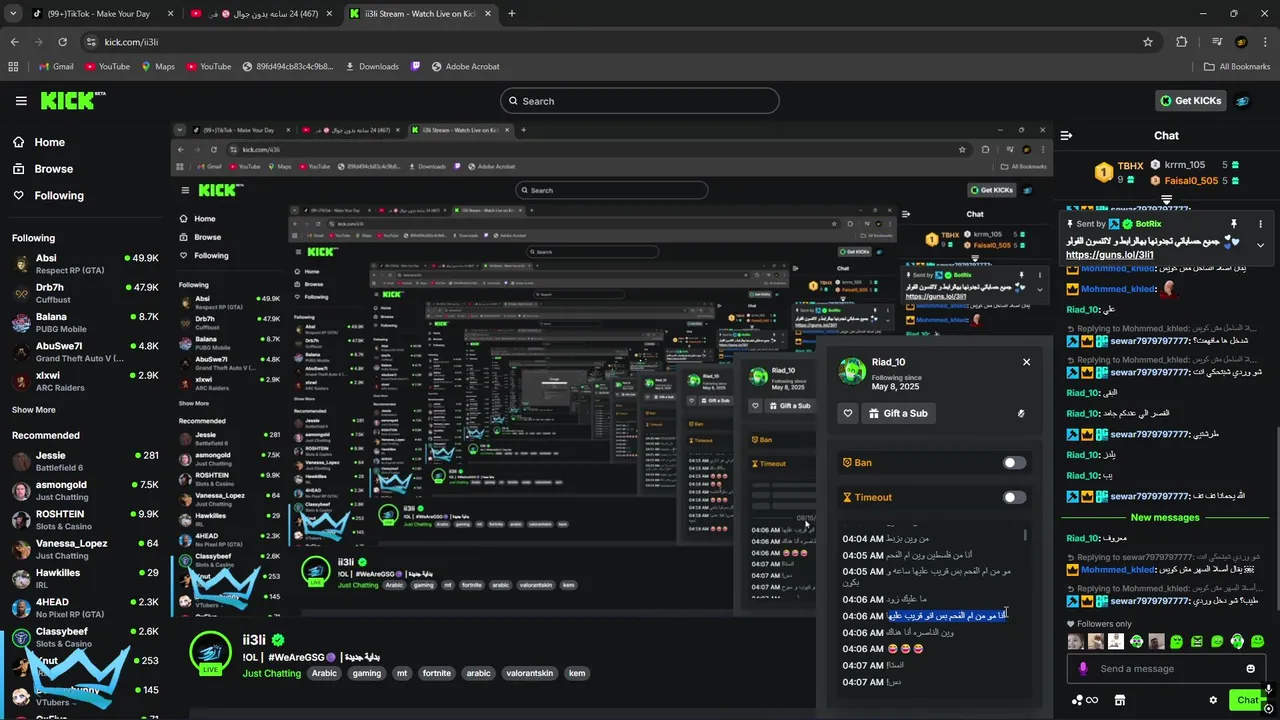
Task: Open the KICKs gifting icon below the message box
Action: pyautogui.click(x=1085, y=700)
